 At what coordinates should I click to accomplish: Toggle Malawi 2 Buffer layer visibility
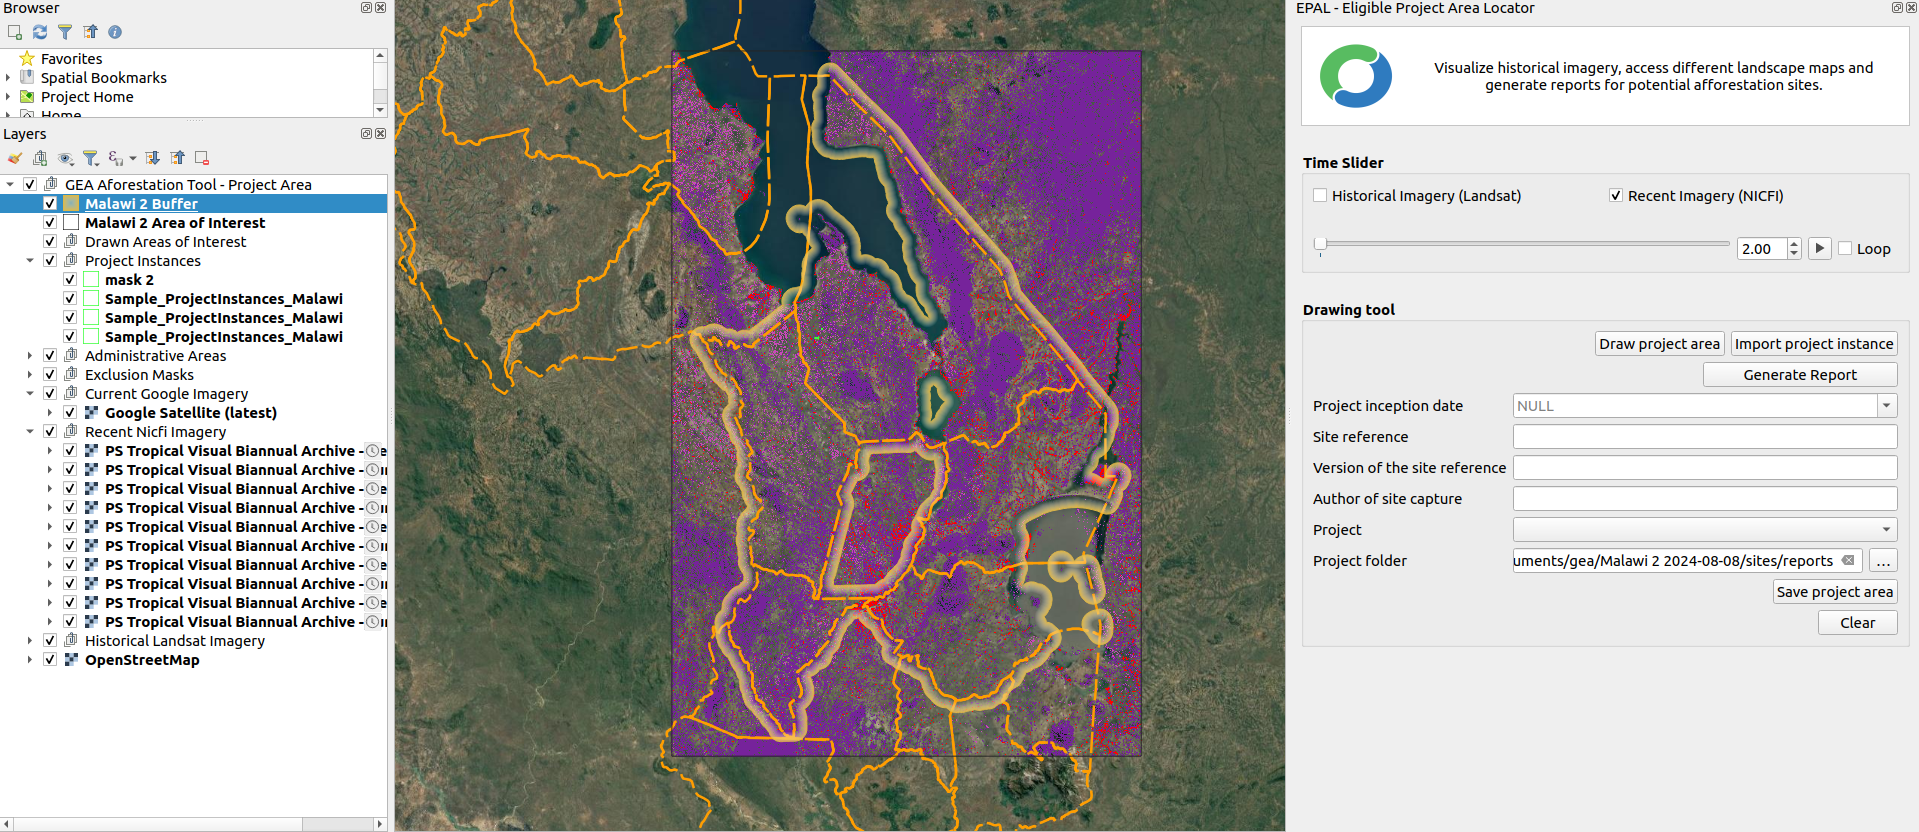[x=50, y=204]
